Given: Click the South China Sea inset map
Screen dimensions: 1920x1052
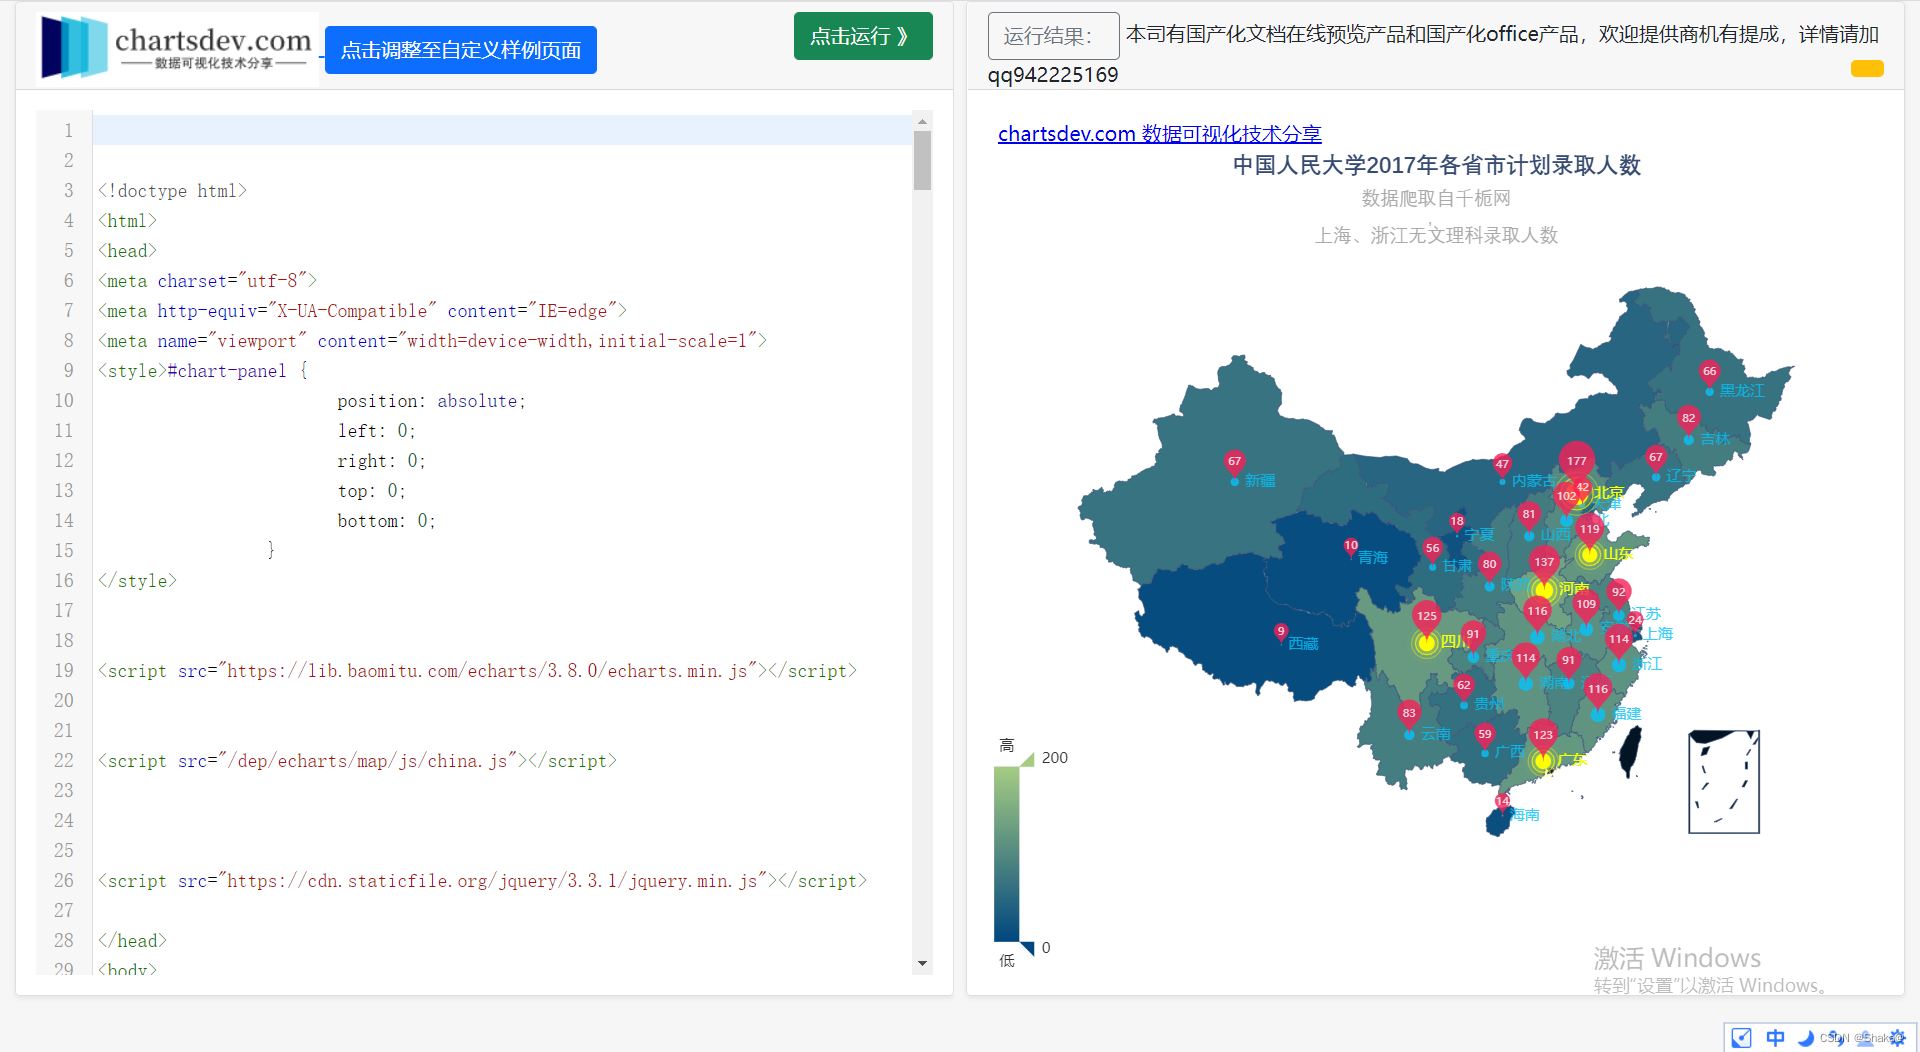Looking at the screenshot, I should pos(1724,782).
